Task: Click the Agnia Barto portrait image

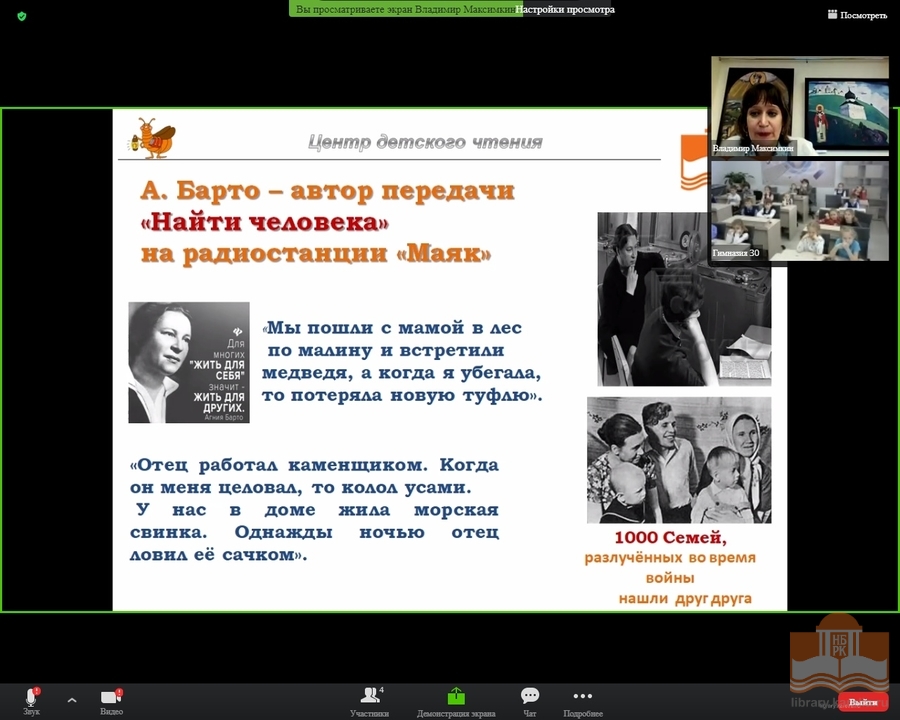Action: (x=189, y=362)
